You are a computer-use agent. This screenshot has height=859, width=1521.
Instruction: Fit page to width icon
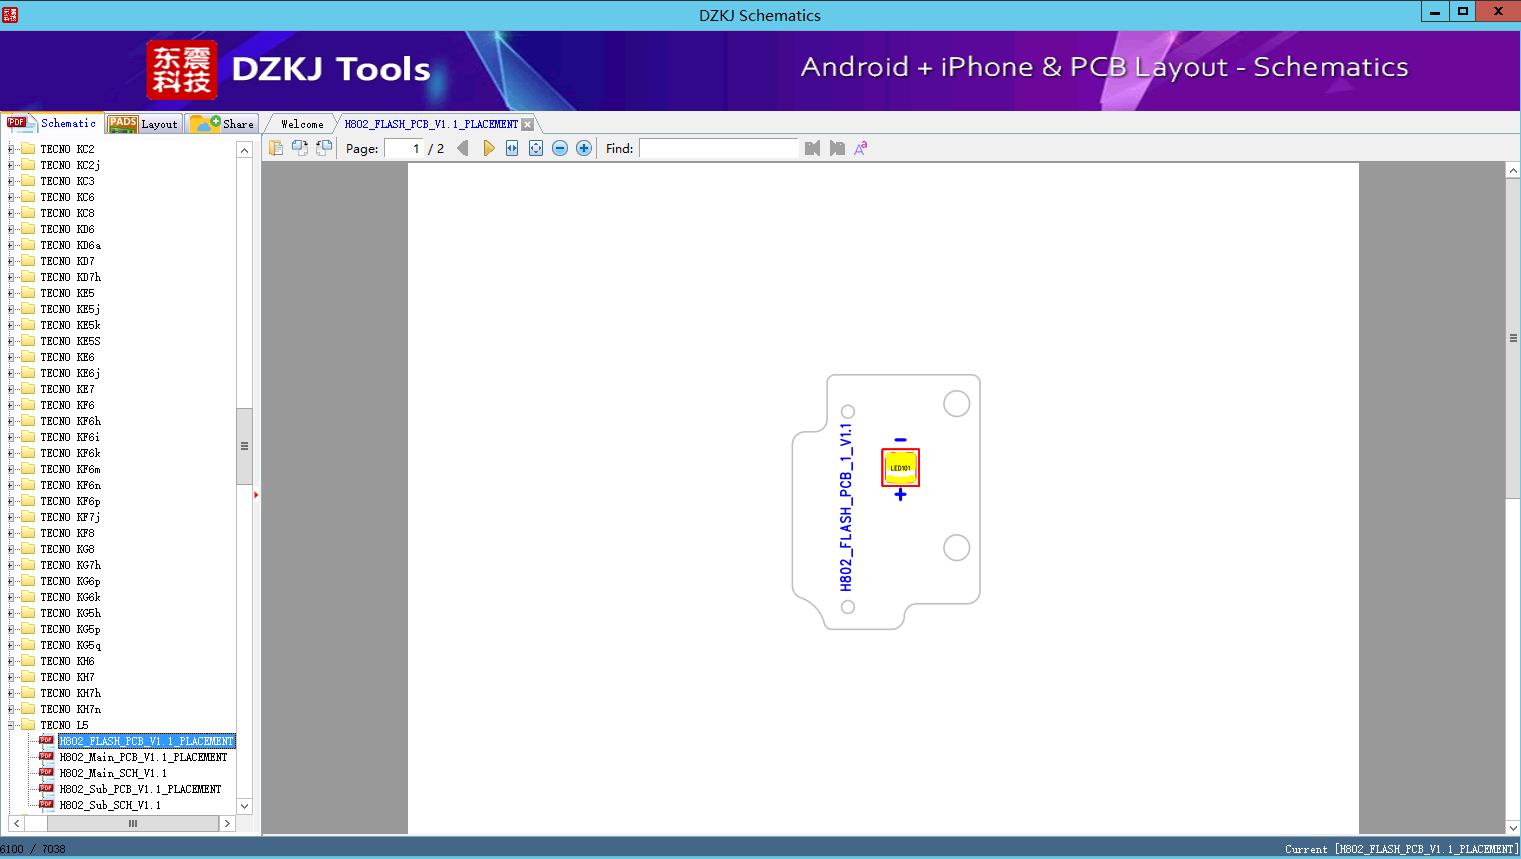tap(512, 148)
